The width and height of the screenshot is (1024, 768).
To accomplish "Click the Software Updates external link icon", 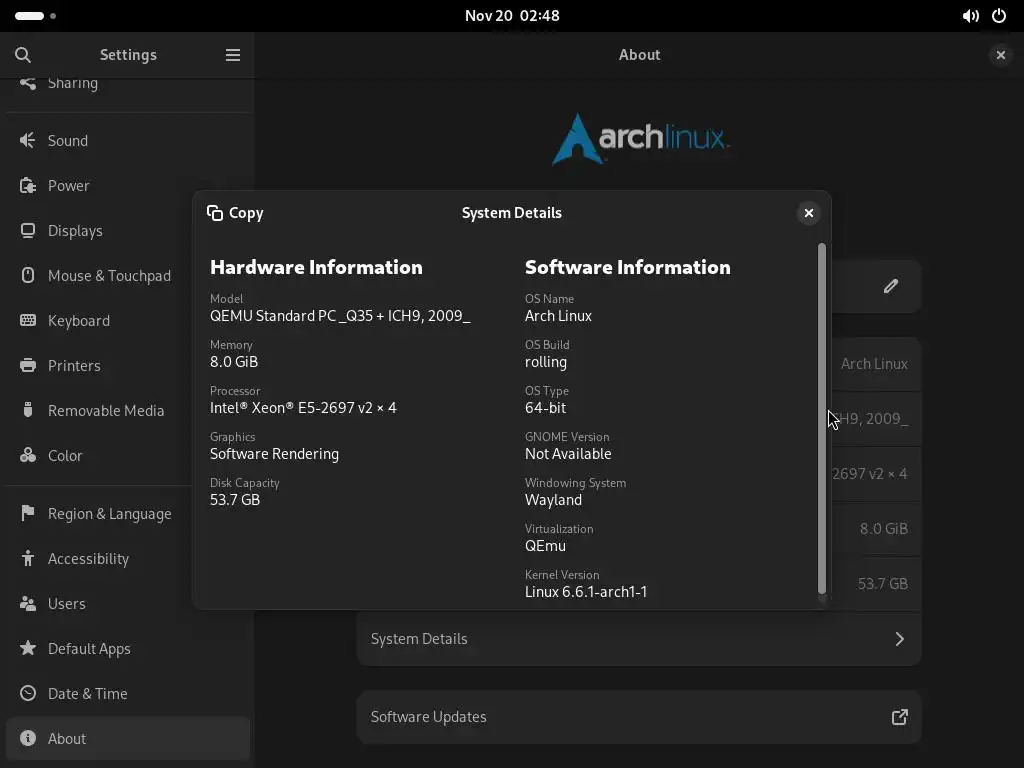I will [x=899, y=716].
